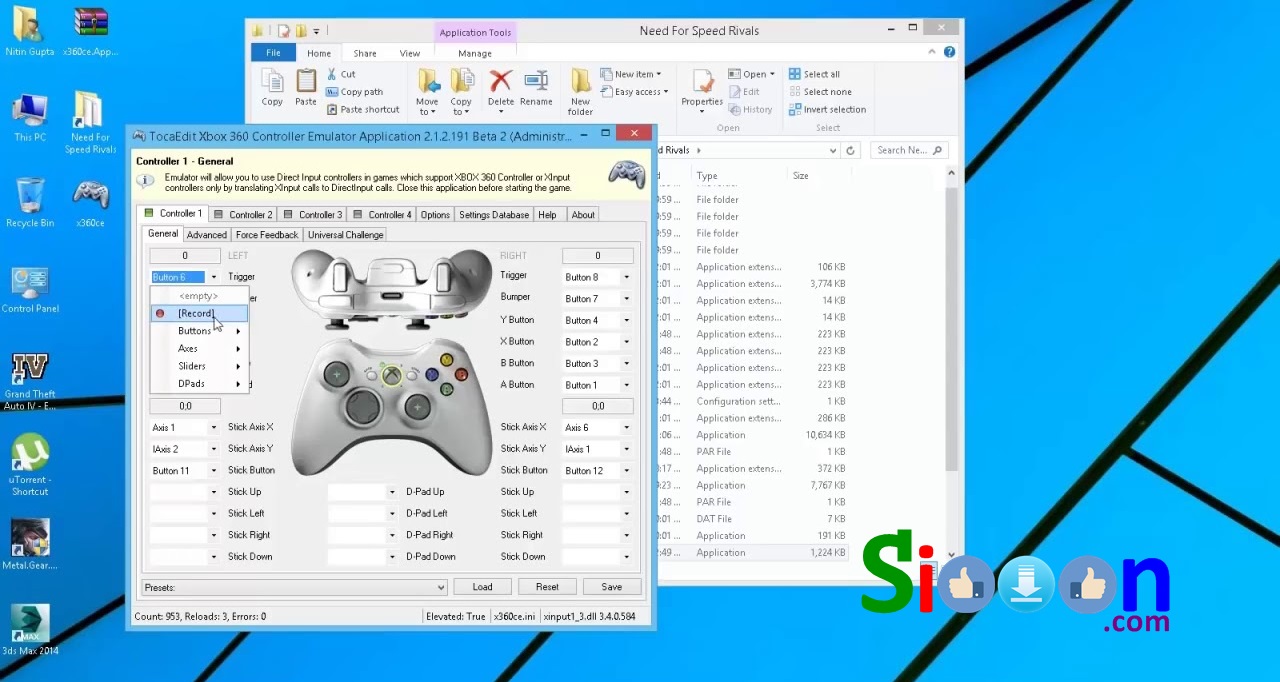This screenshot has width=1280, height=682.
Task: Expand the right Bumper Button 7 dropdown
Action: (x=627, y=298)
